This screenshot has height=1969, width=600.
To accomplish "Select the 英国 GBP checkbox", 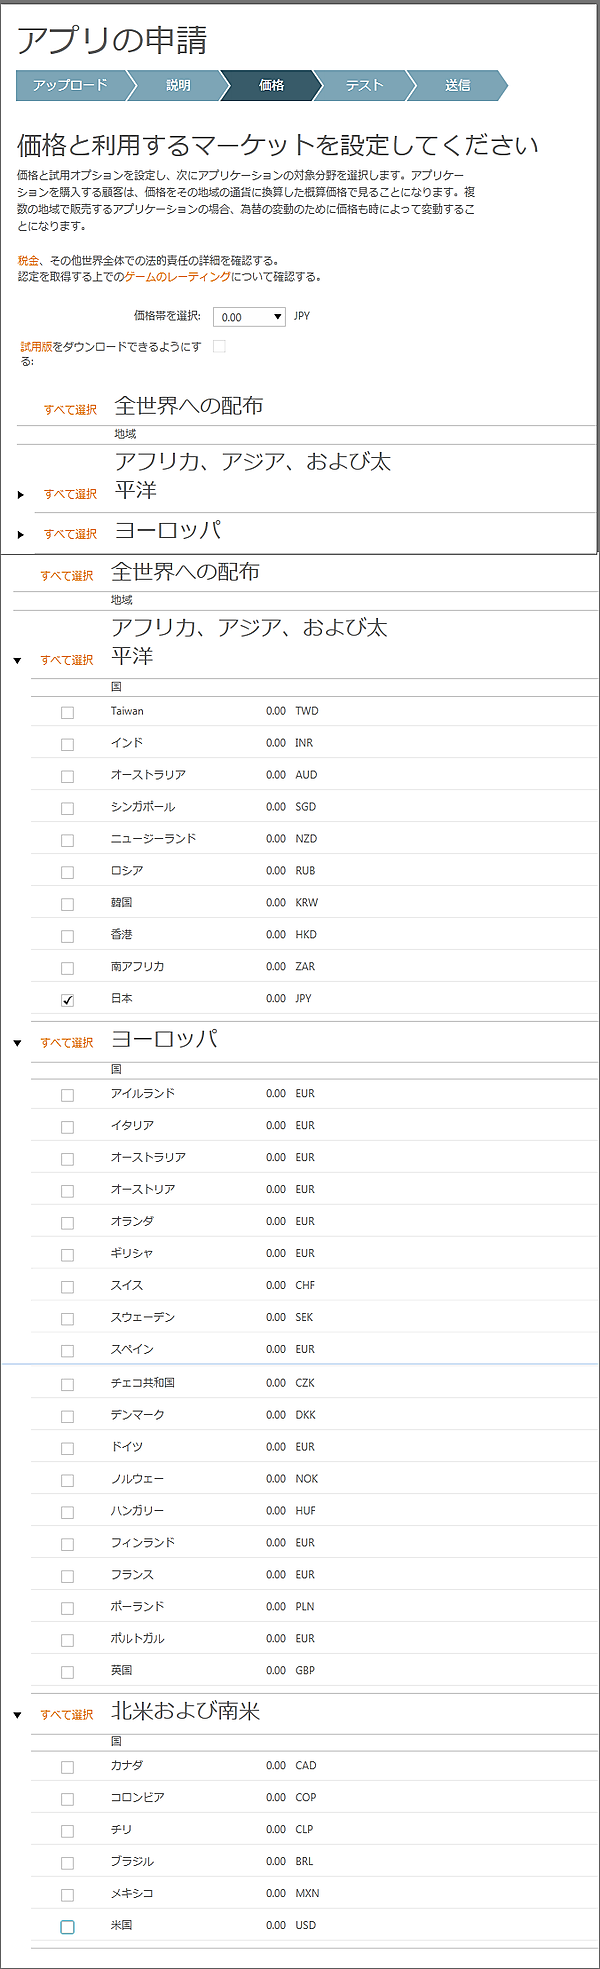I will (67, 1672).
